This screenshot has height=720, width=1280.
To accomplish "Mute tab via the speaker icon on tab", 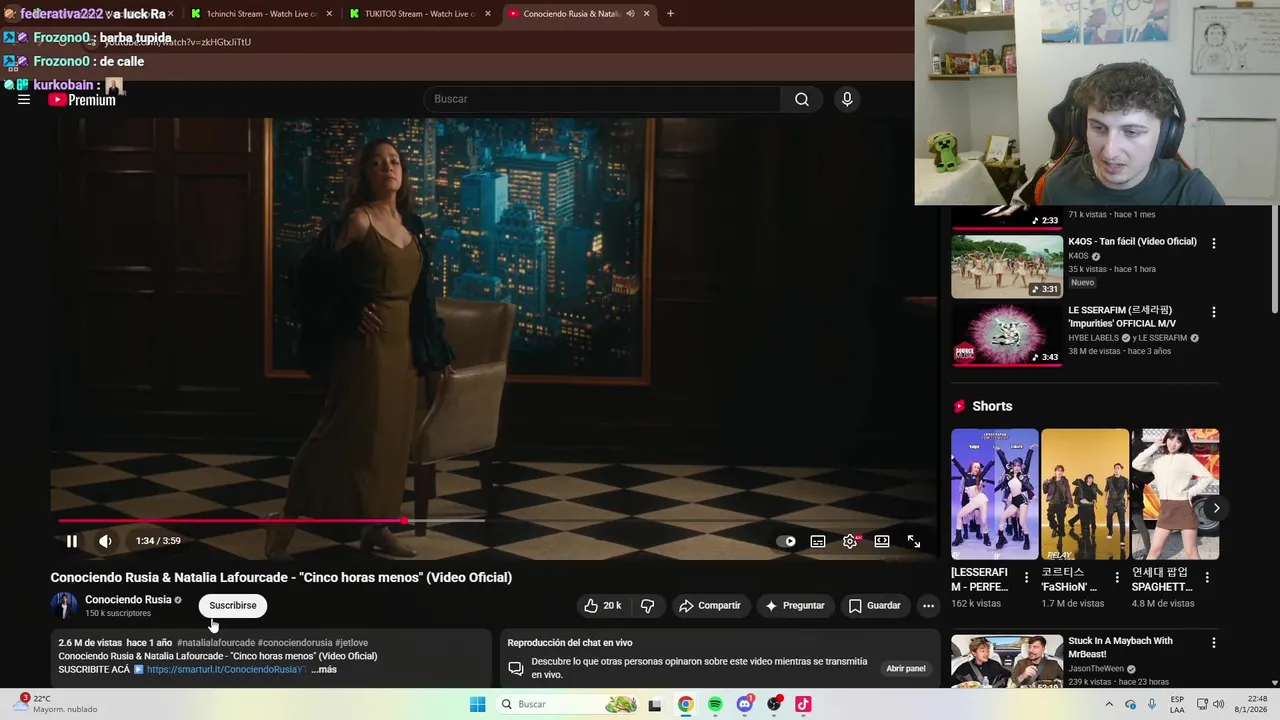I will [630, 14].
